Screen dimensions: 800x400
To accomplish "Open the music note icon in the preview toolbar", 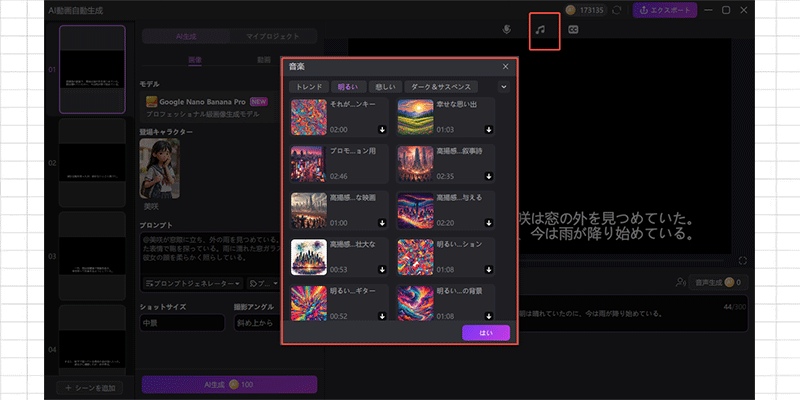I will pyautogui.click(x=541, y=30).
